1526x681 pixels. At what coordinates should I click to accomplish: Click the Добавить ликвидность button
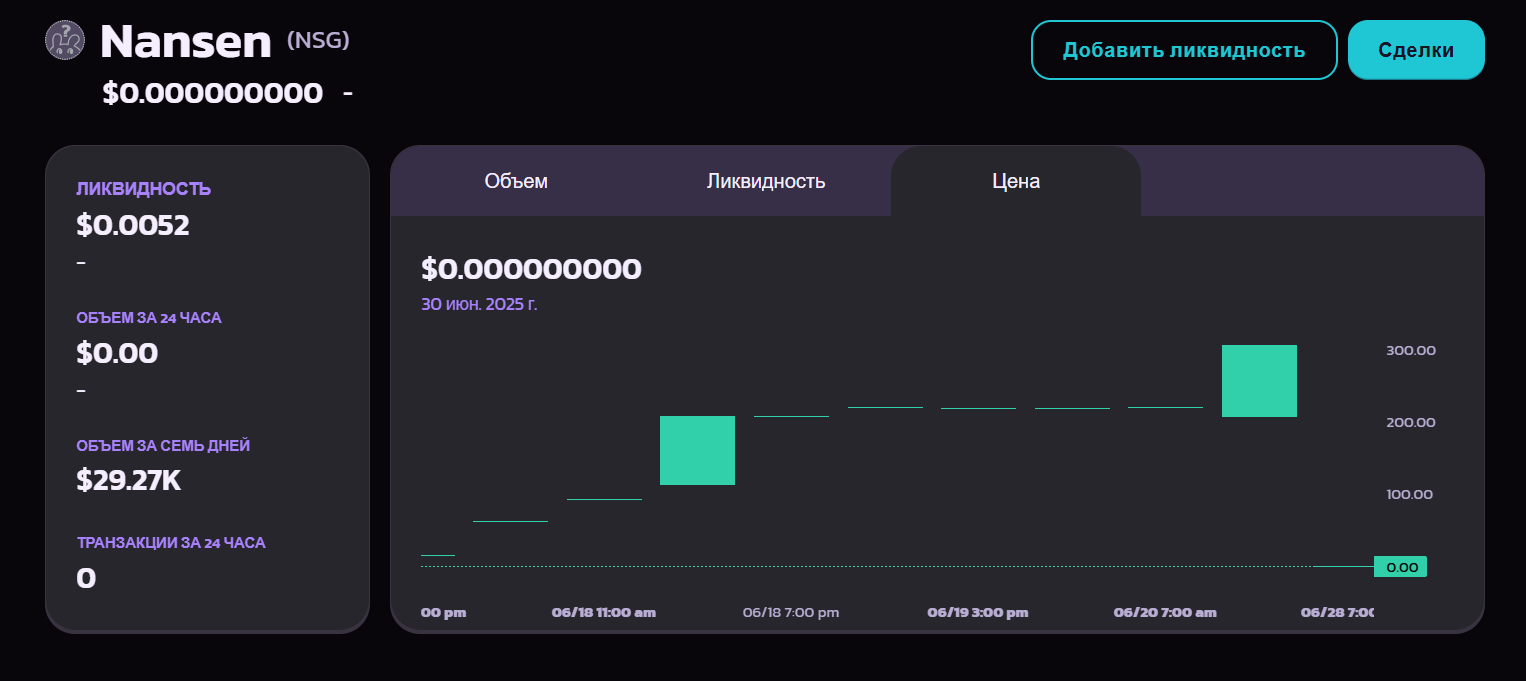pyautogui.click(x=1183, y=49)
